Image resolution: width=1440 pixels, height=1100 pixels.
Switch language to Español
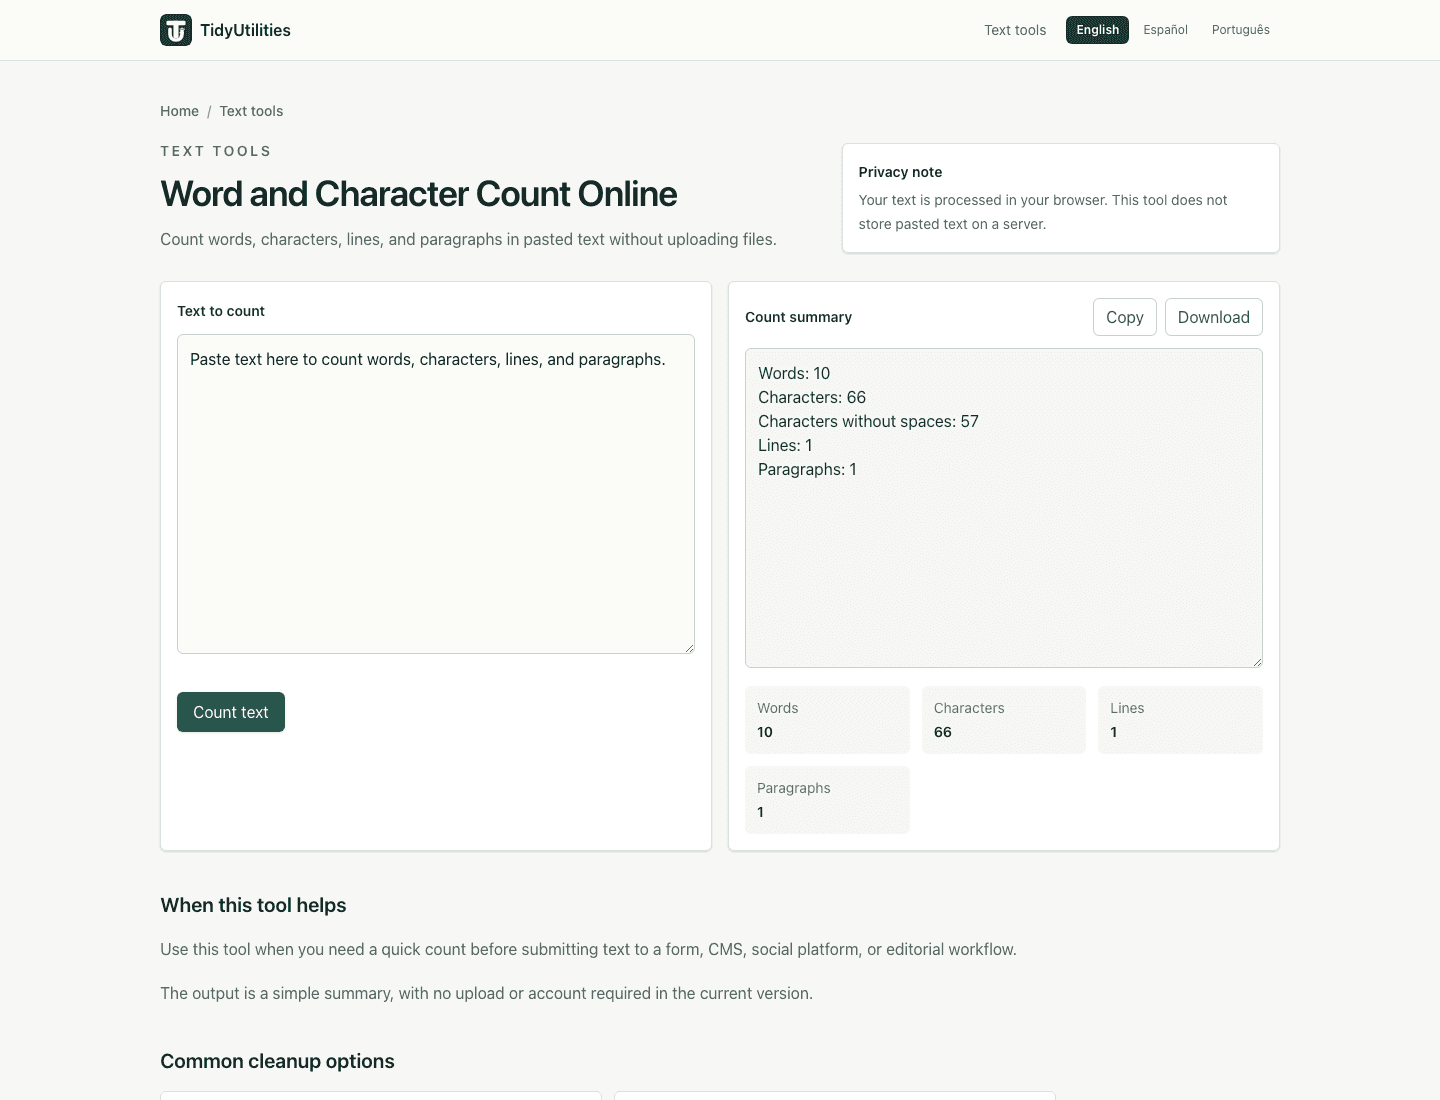pos(1165,30)
